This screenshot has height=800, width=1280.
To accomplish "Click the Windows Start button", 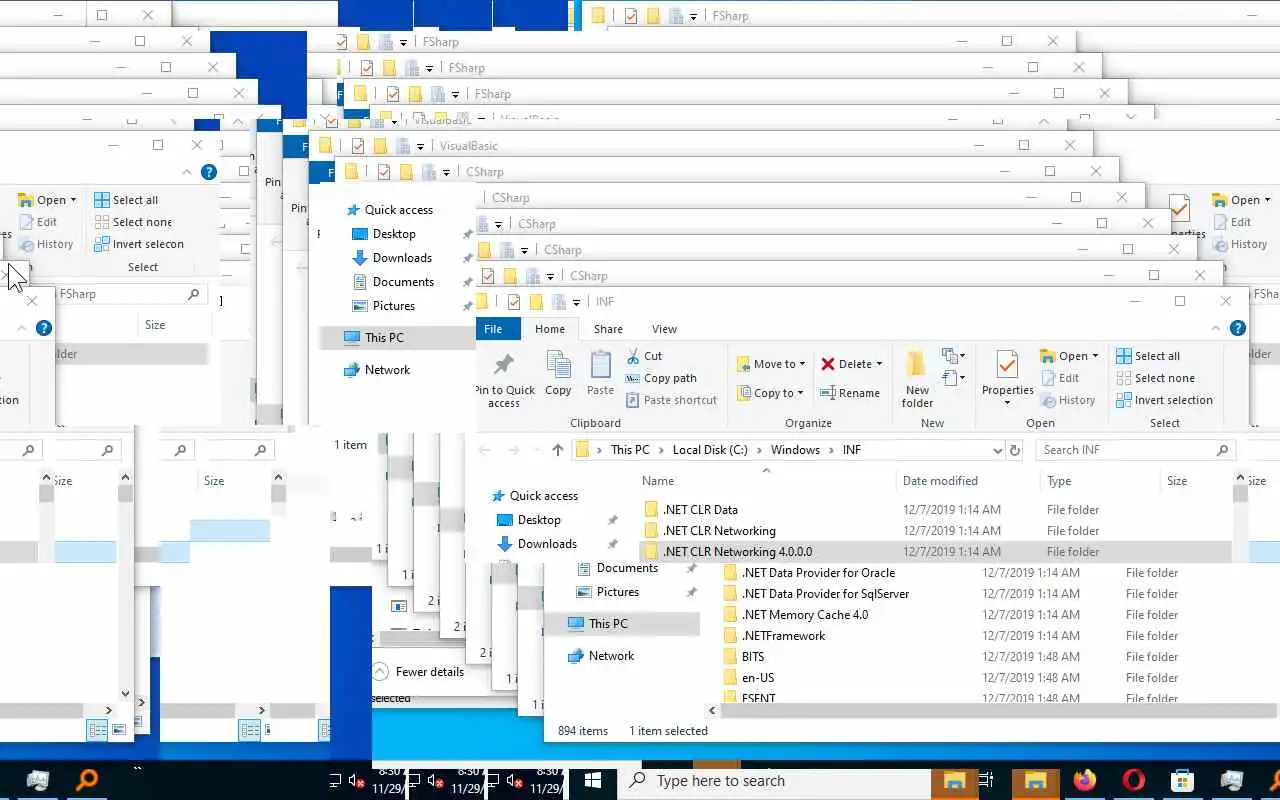I will point(592,780).
